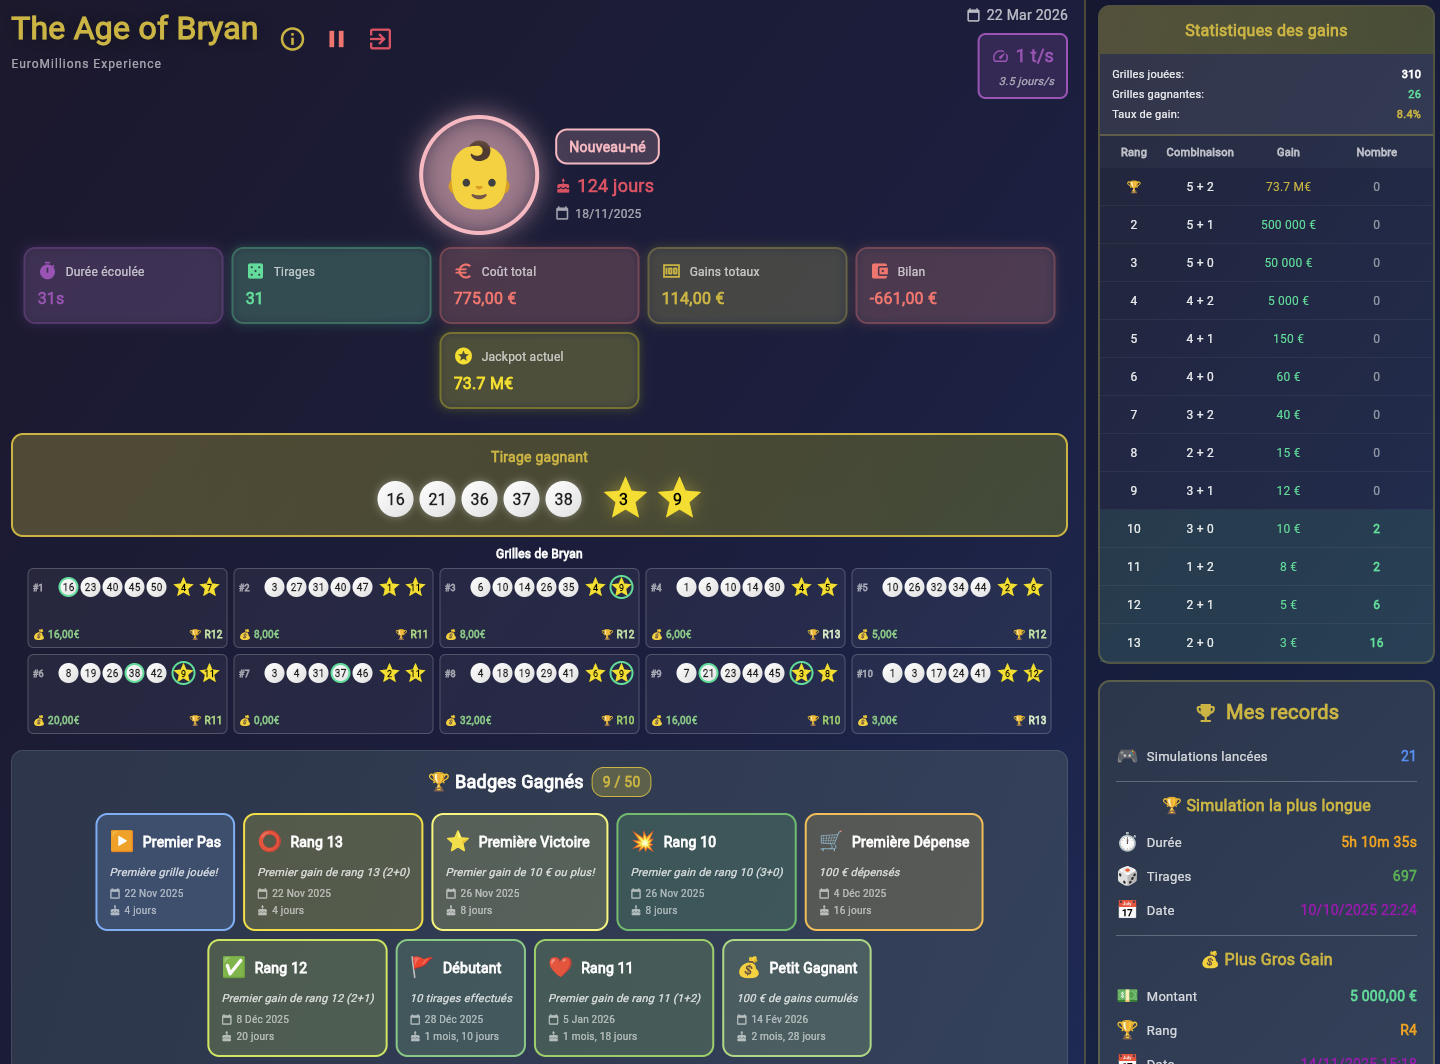Select the rank 10 row in stats table

point(1265,529)
